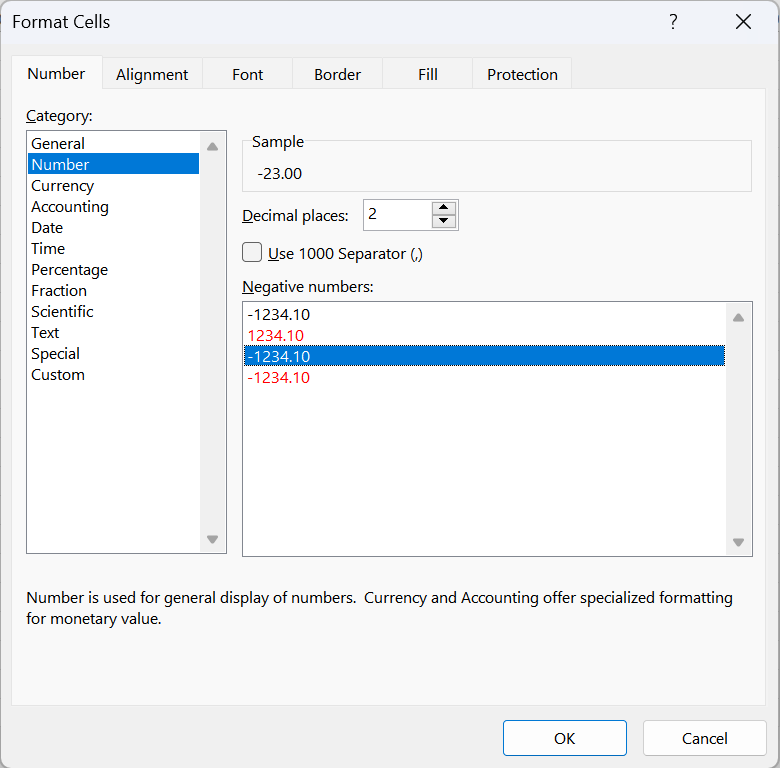Click Category list scroll up arrow
Viewport: 780px width, 768px height.
[x=212, y=146]
